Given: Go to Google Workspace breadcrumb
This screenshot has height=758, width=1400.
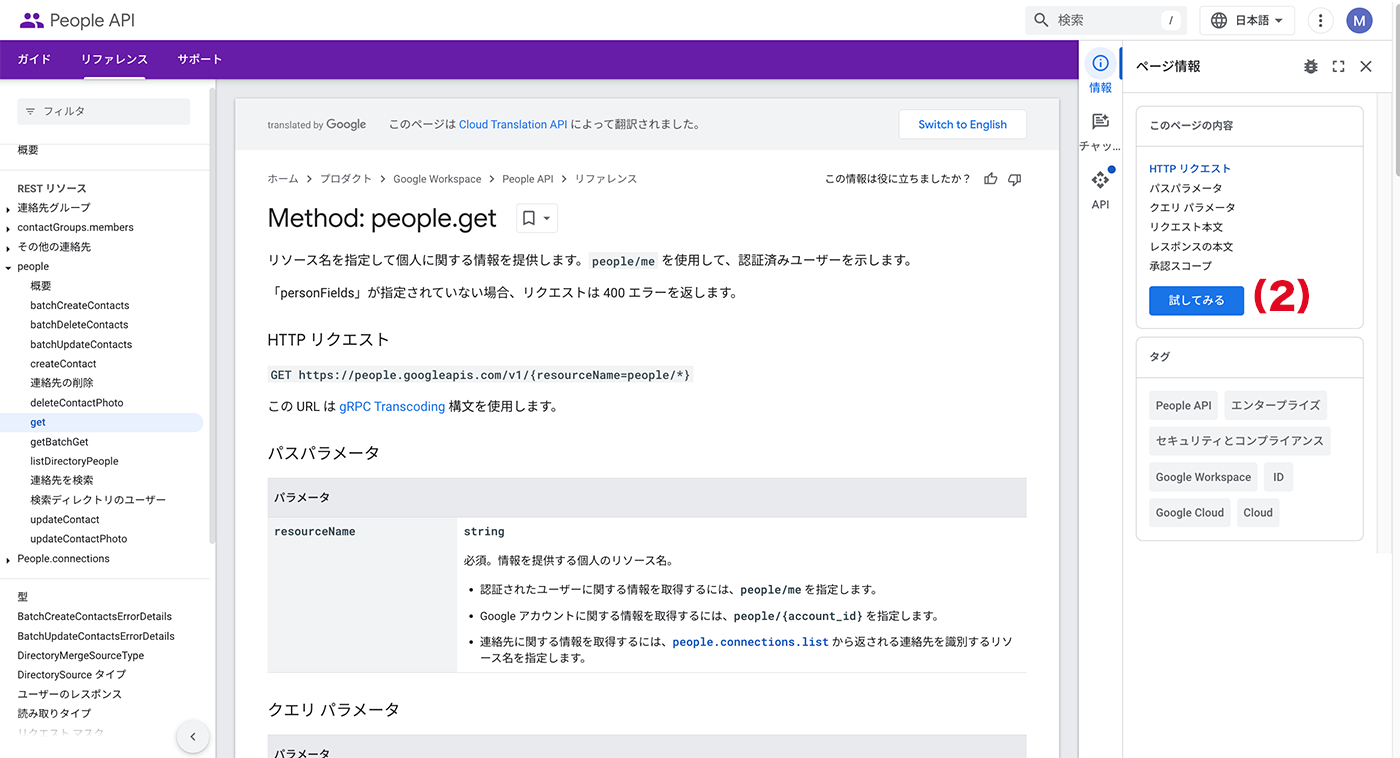Looking at the screenshot, I should (x=437, y=179).
